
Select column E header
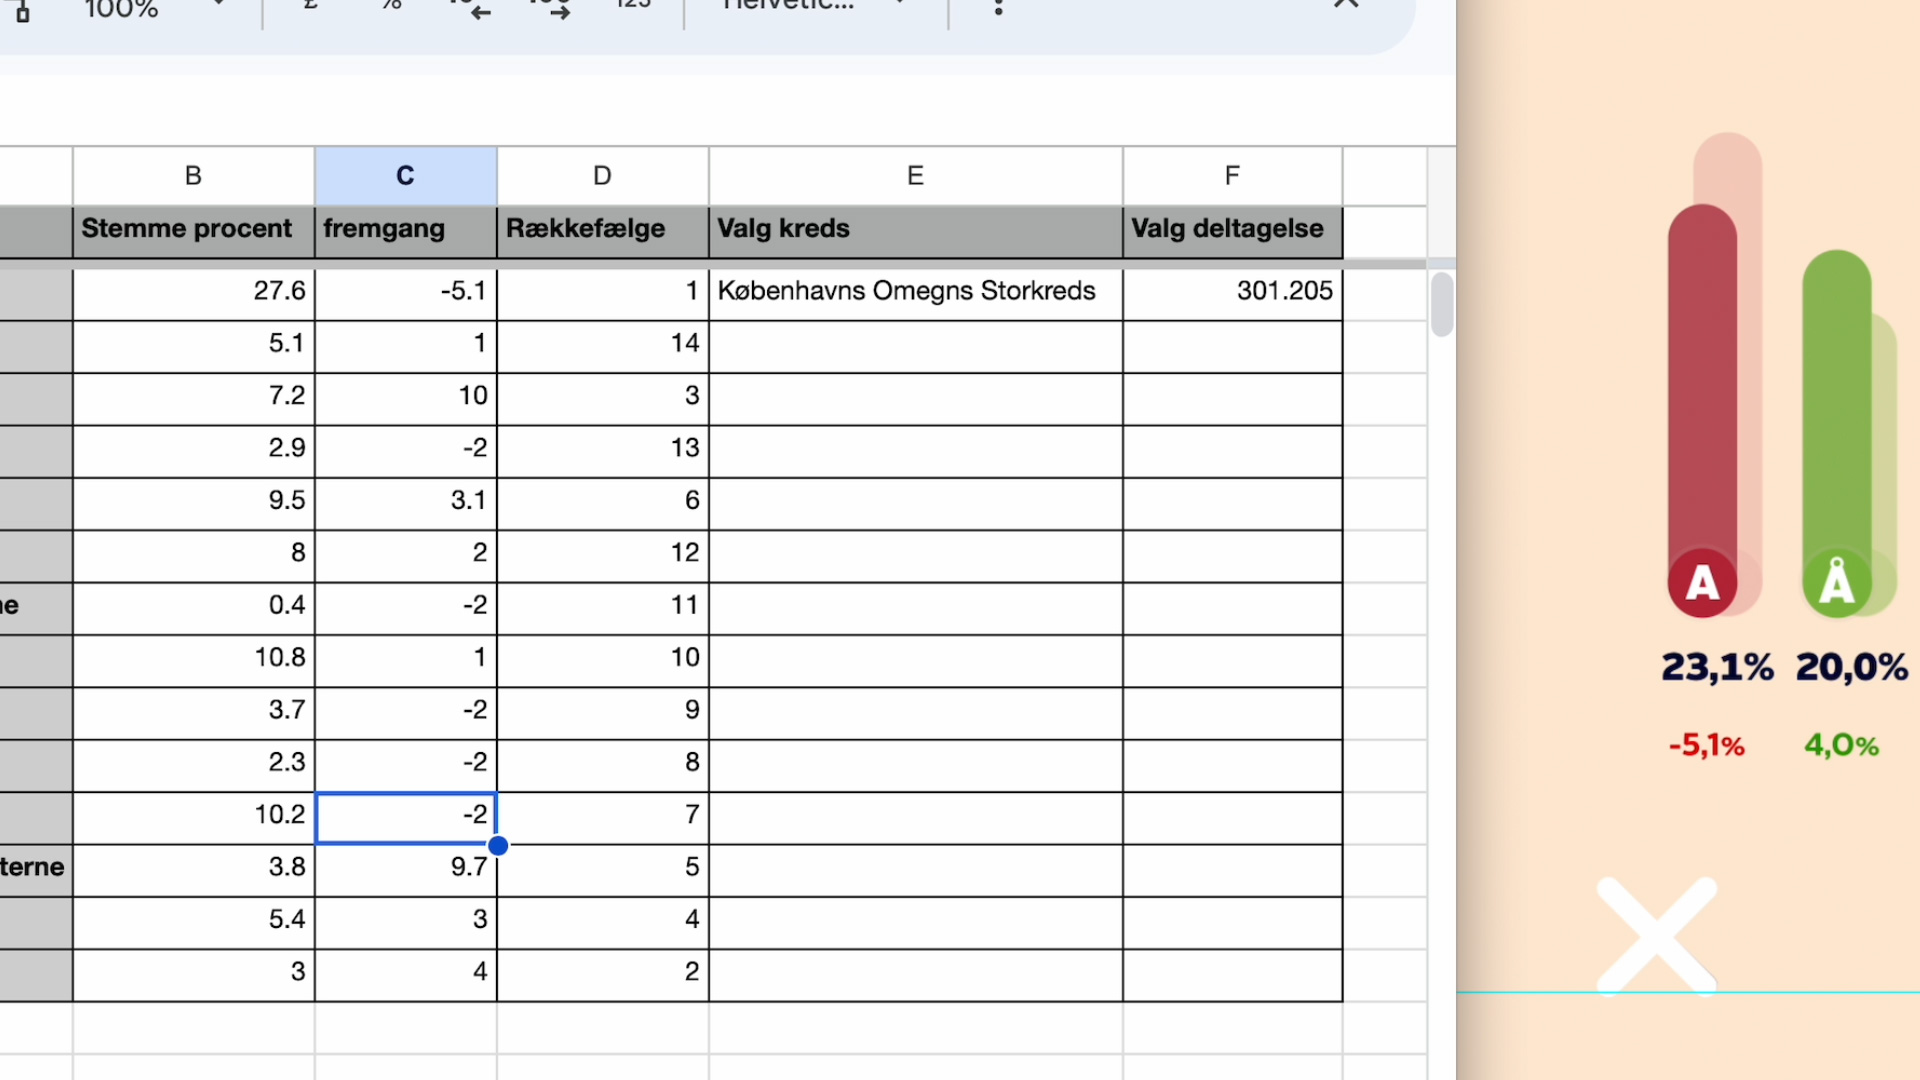coord(915,176)
